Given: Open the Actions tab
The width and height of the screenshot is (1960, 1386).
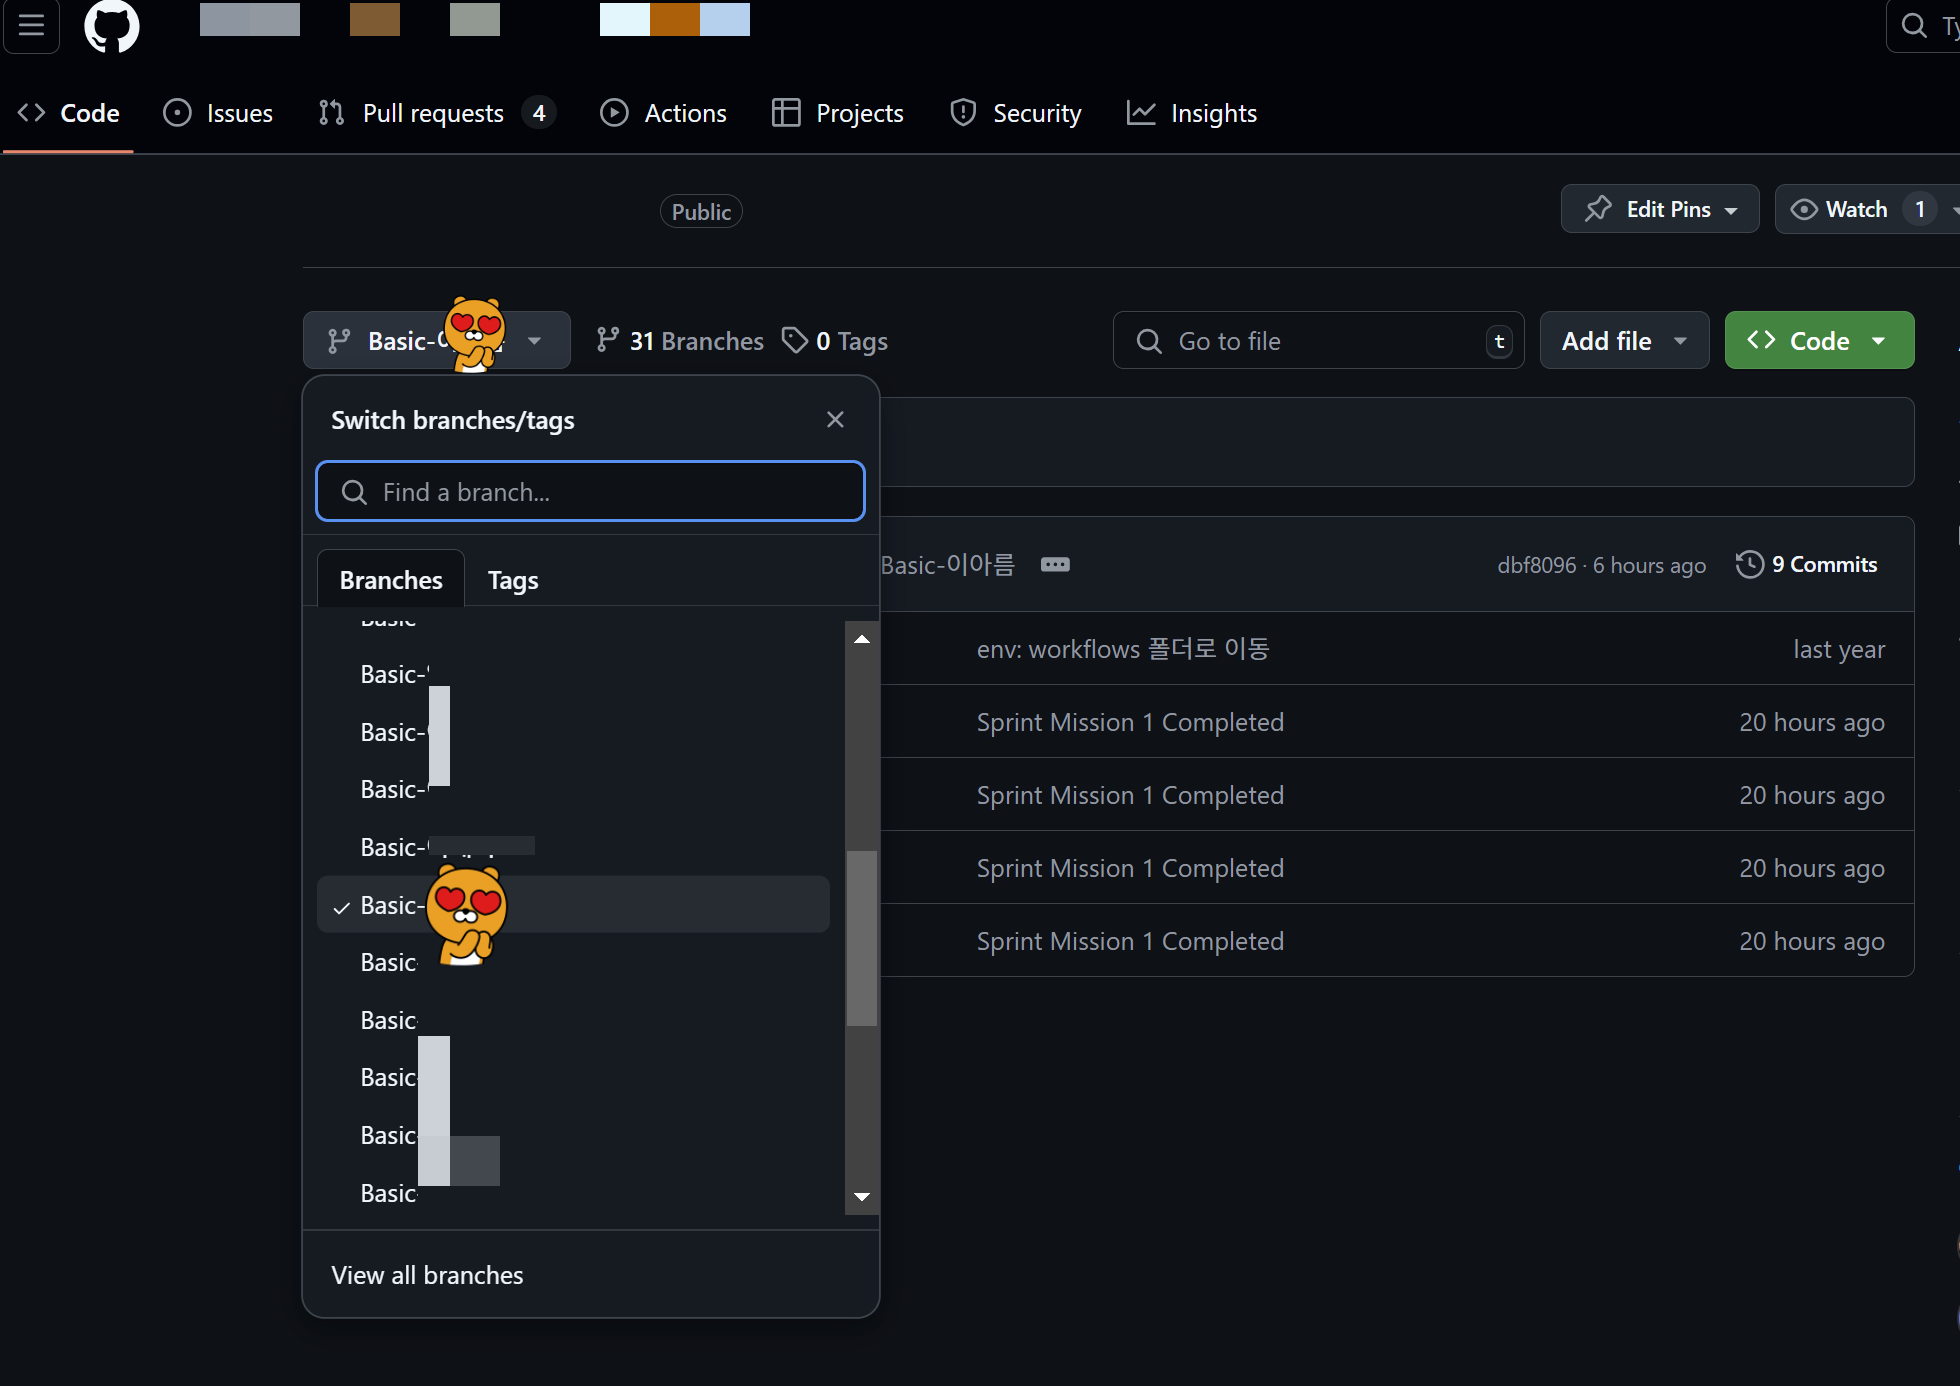Looking at the screenshot, I should (x=663, y=113).
